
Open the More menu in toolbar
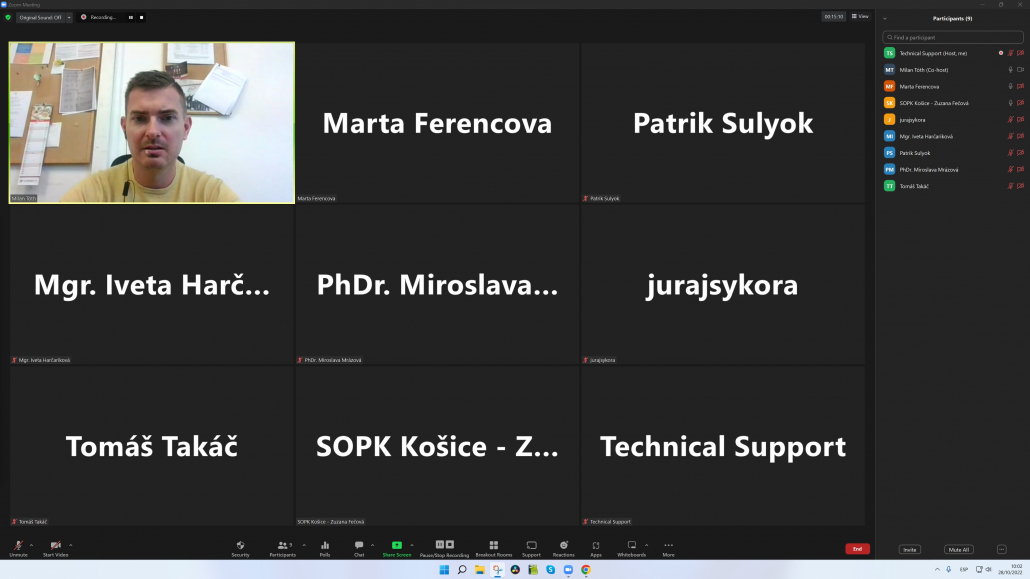668,546
